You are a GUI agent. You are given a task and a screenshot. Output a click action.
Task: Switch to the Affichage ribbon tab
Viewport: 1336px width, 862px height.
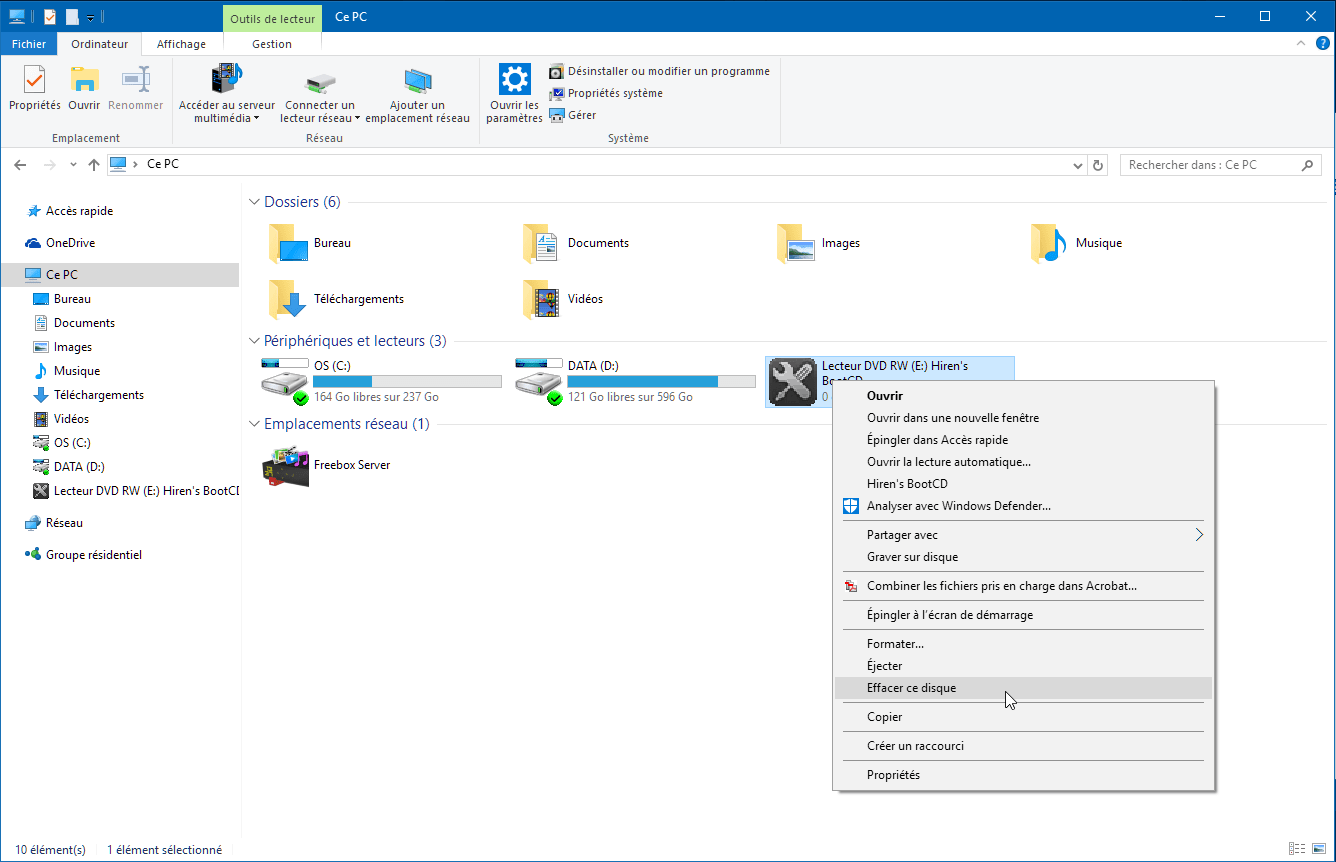point(181,44)
